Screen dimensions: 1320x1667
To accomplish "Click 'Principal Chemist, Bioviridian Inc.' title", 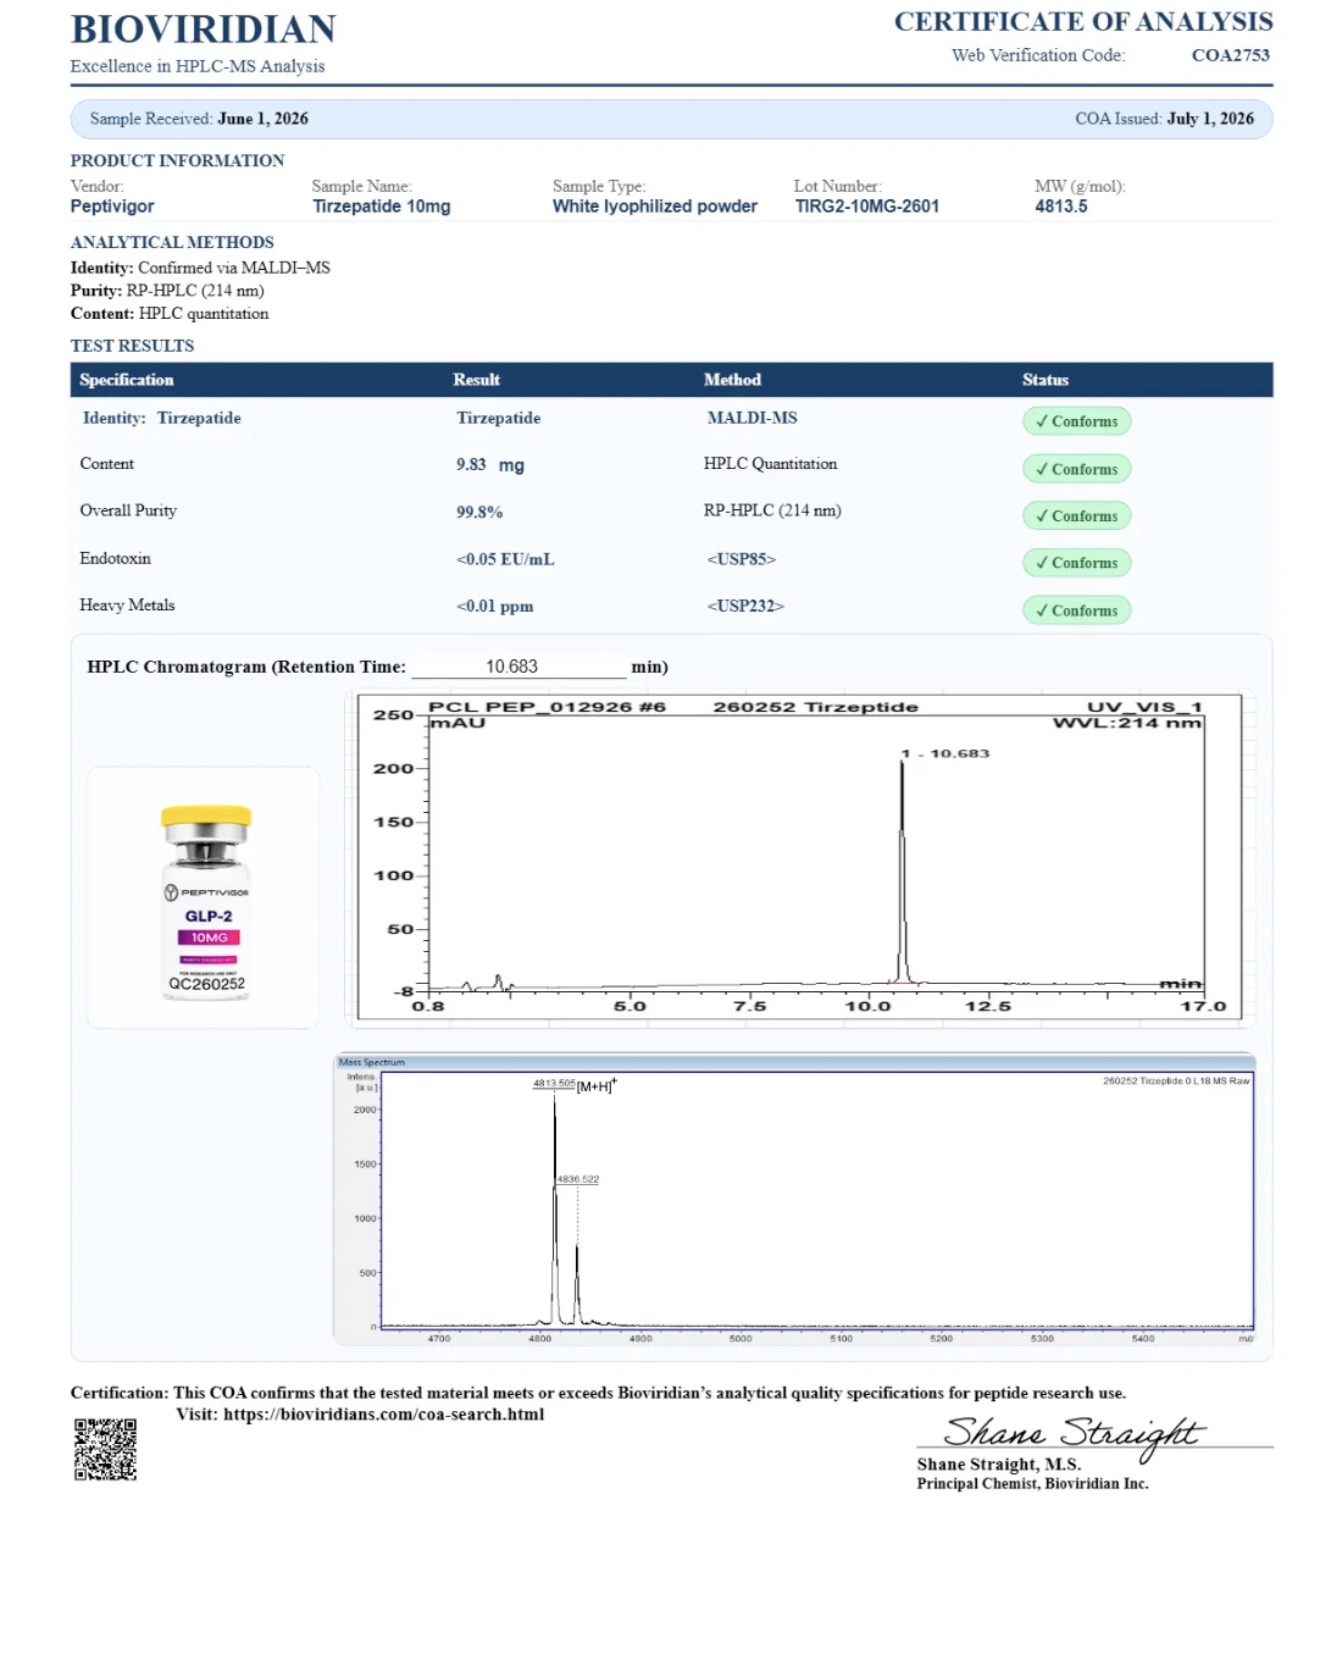I will point(1032,1484).
